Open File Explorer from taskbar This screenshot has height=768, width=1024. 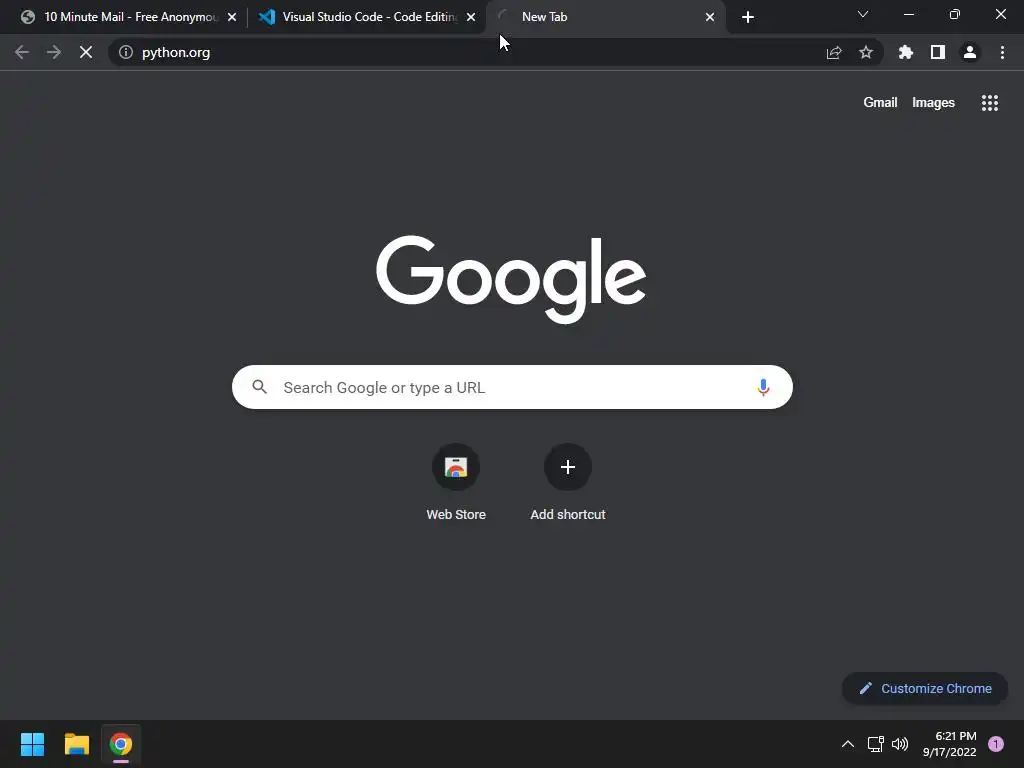point(76,744)
